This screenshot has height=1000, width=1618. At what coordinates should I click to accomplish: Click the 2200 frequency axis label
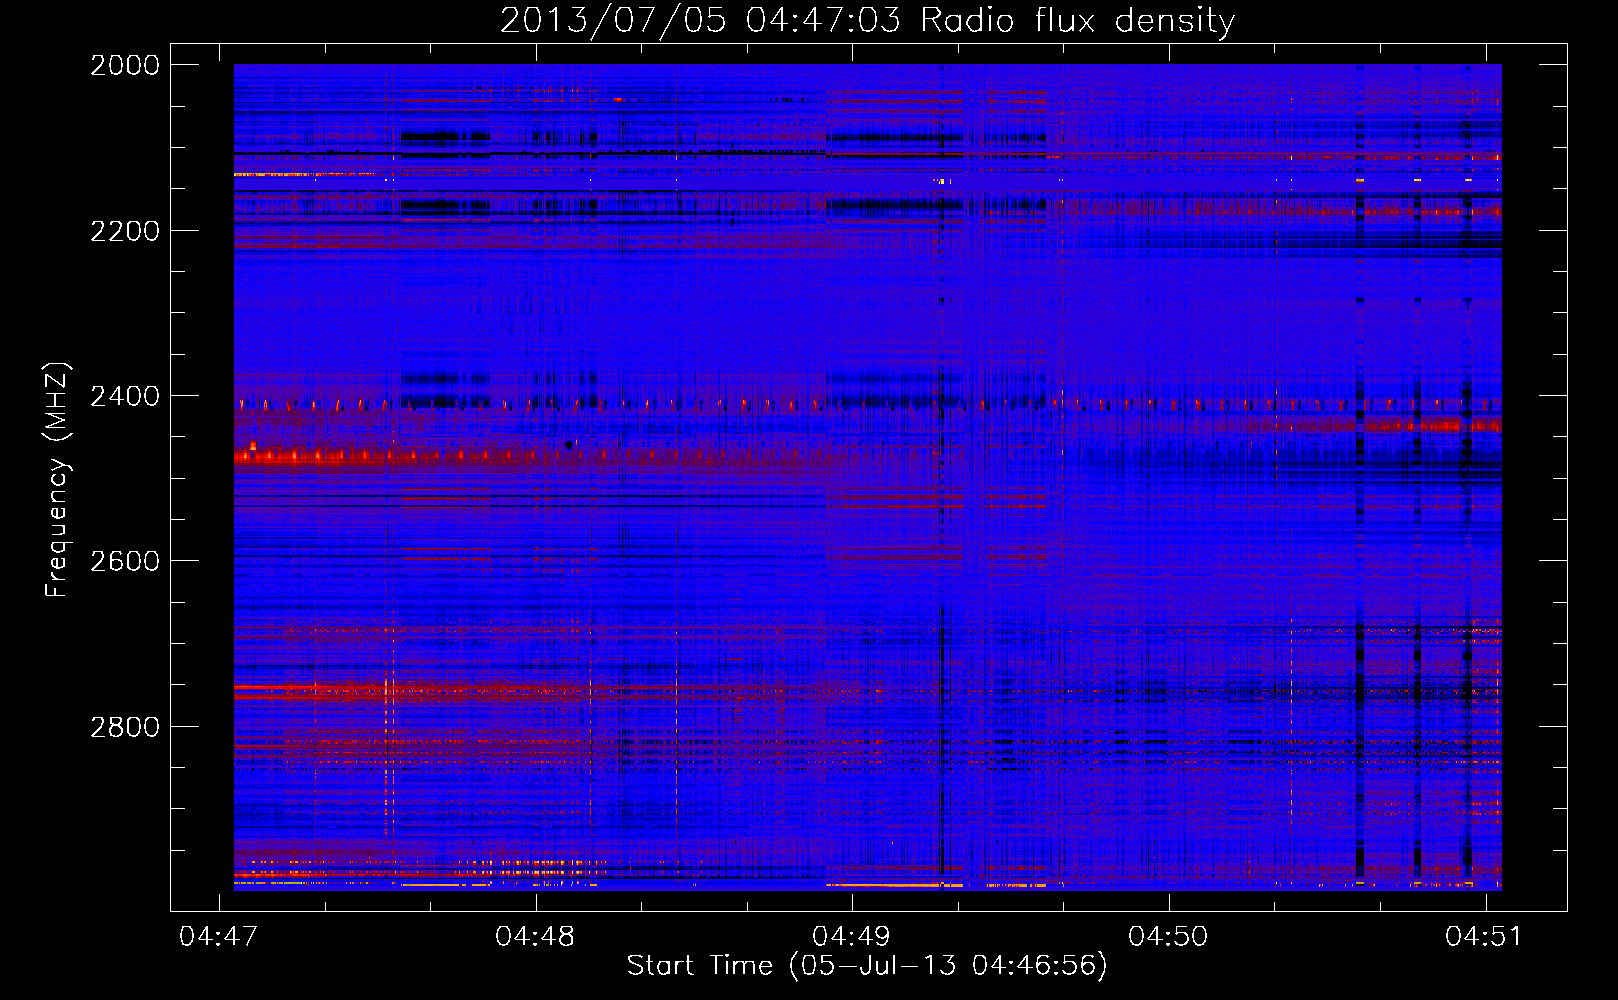pyautogui.click(x=125, y=231)
